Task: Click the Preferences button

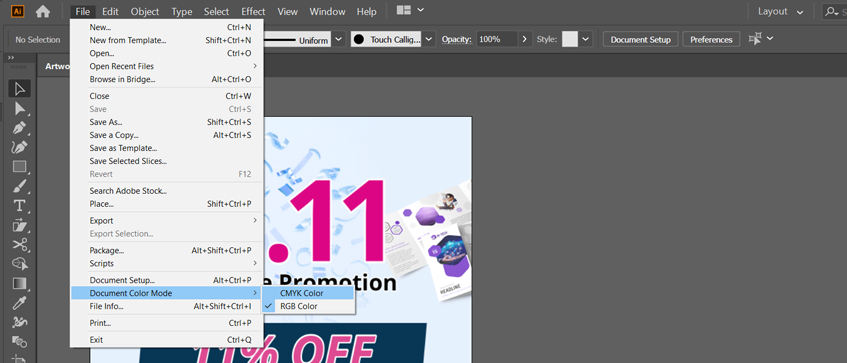Action: [711, 39]
